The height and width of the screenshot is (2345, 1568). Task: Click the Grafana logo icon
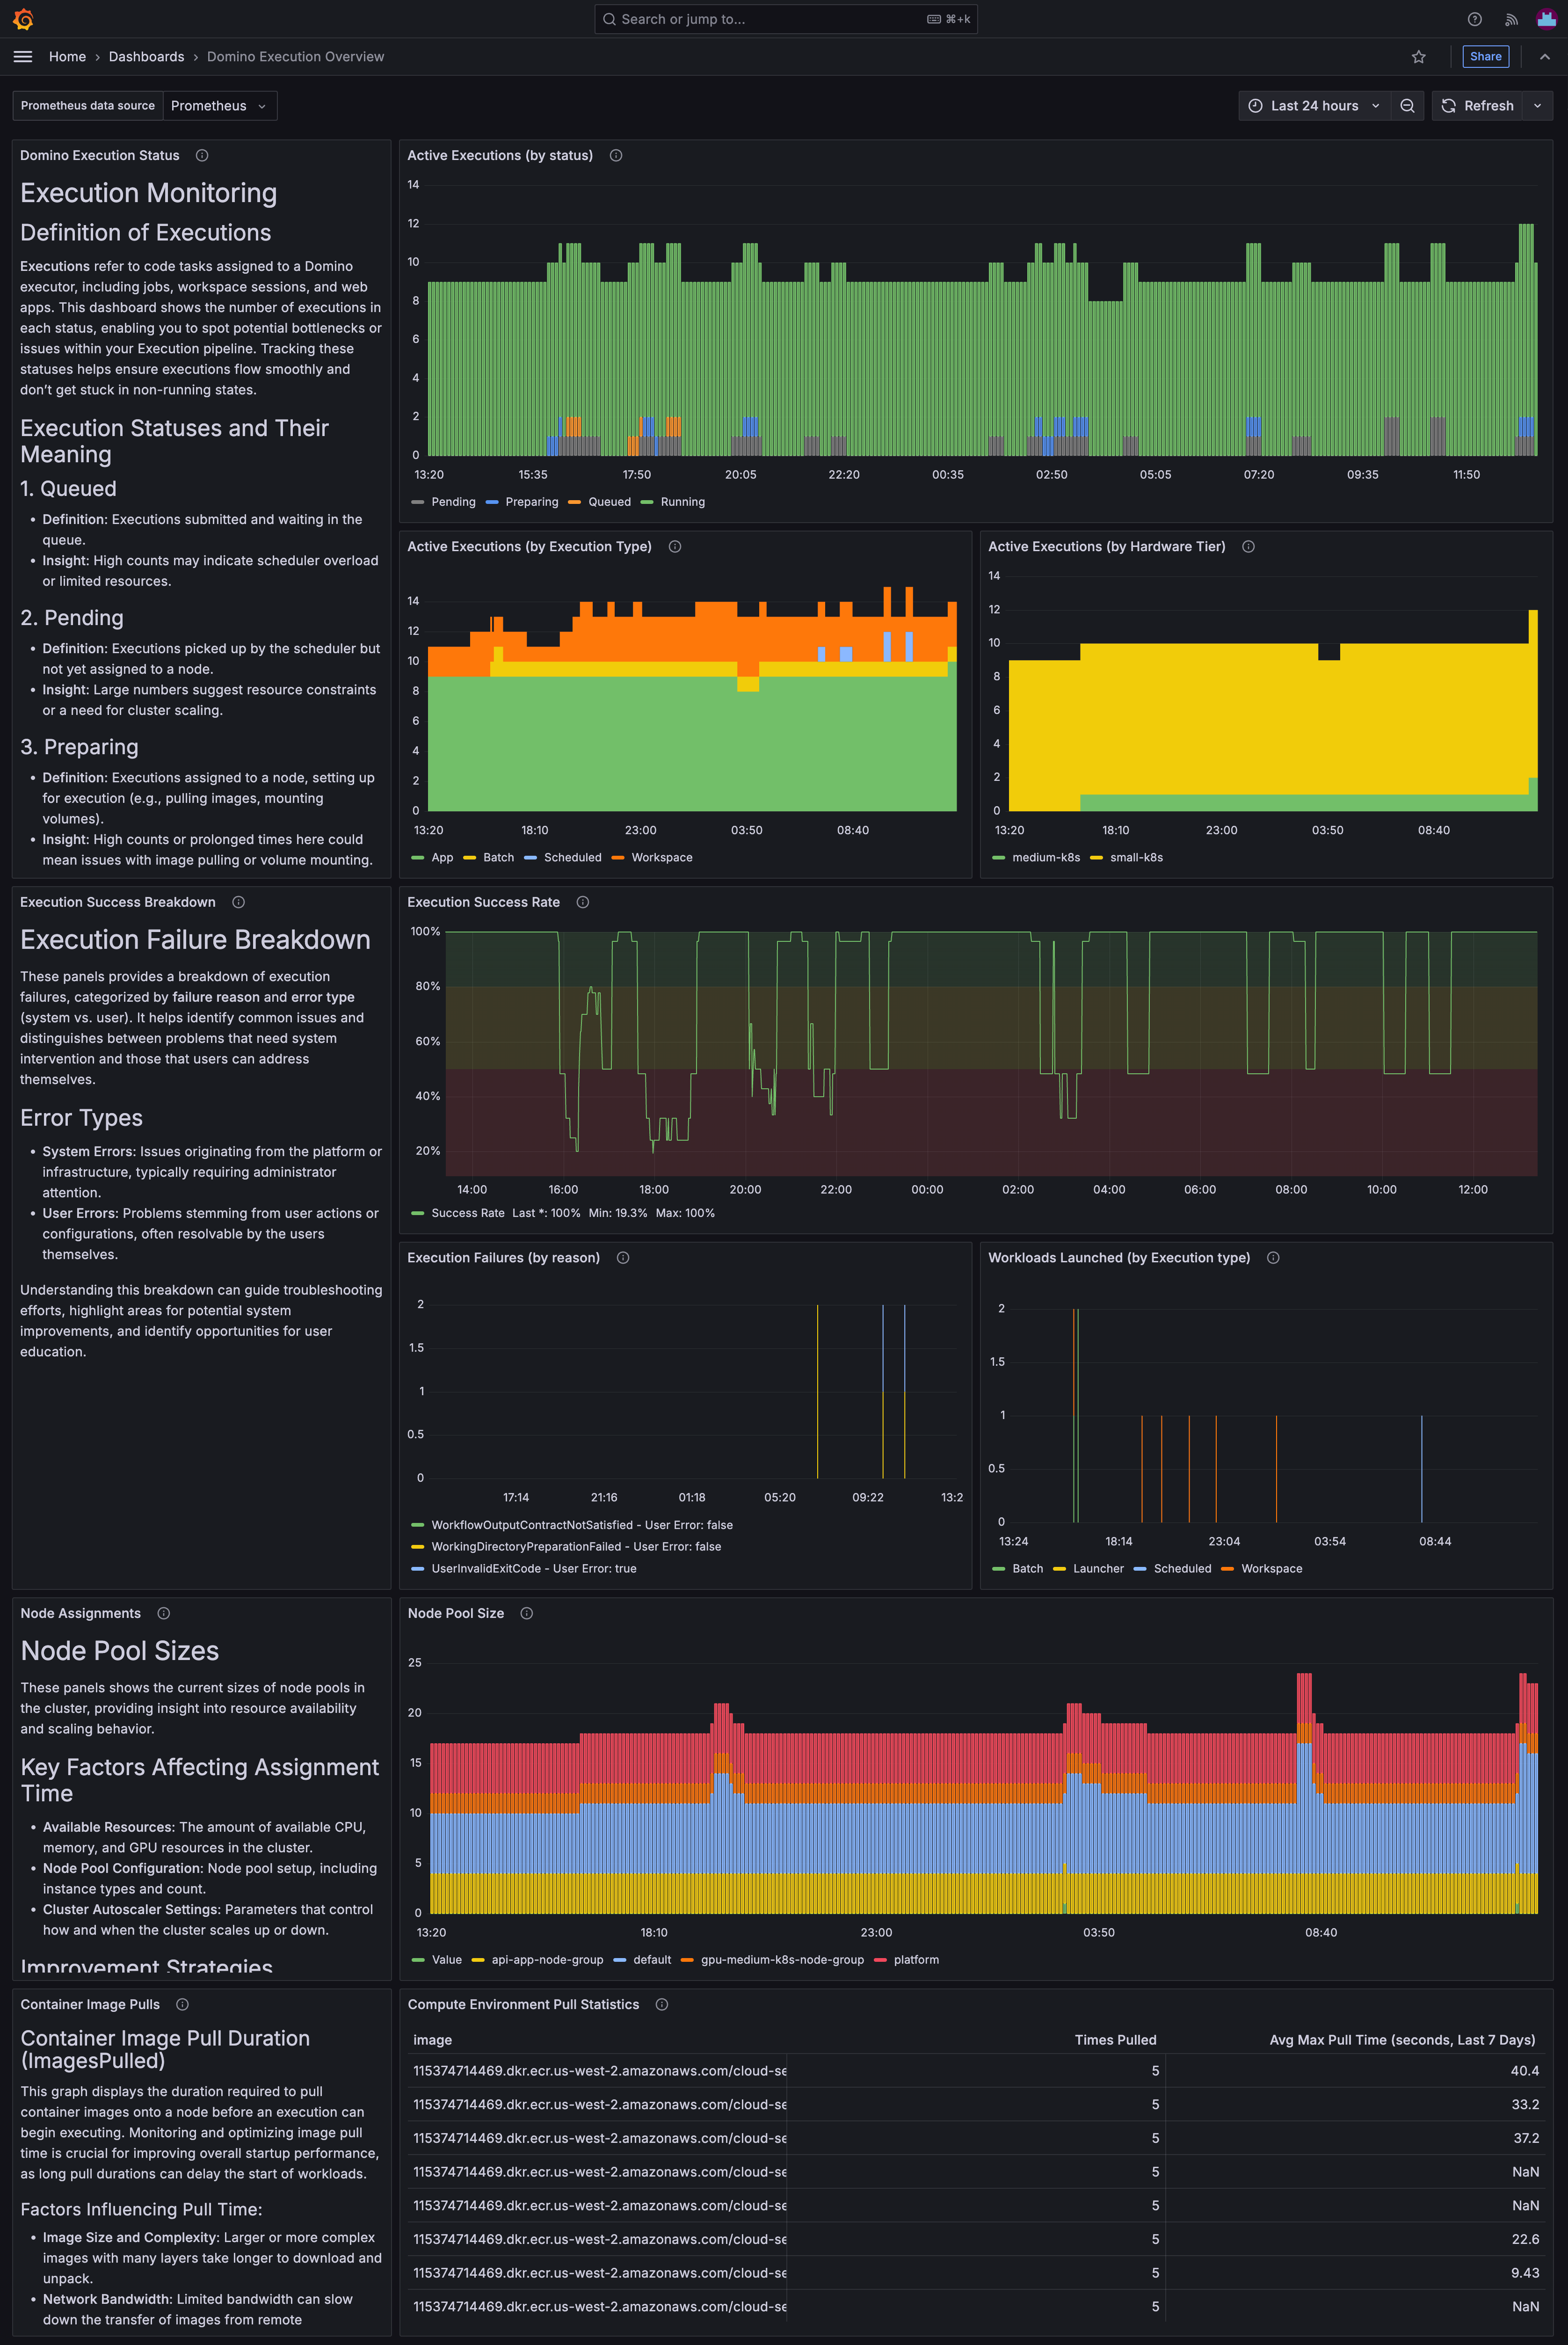[23, 19]
